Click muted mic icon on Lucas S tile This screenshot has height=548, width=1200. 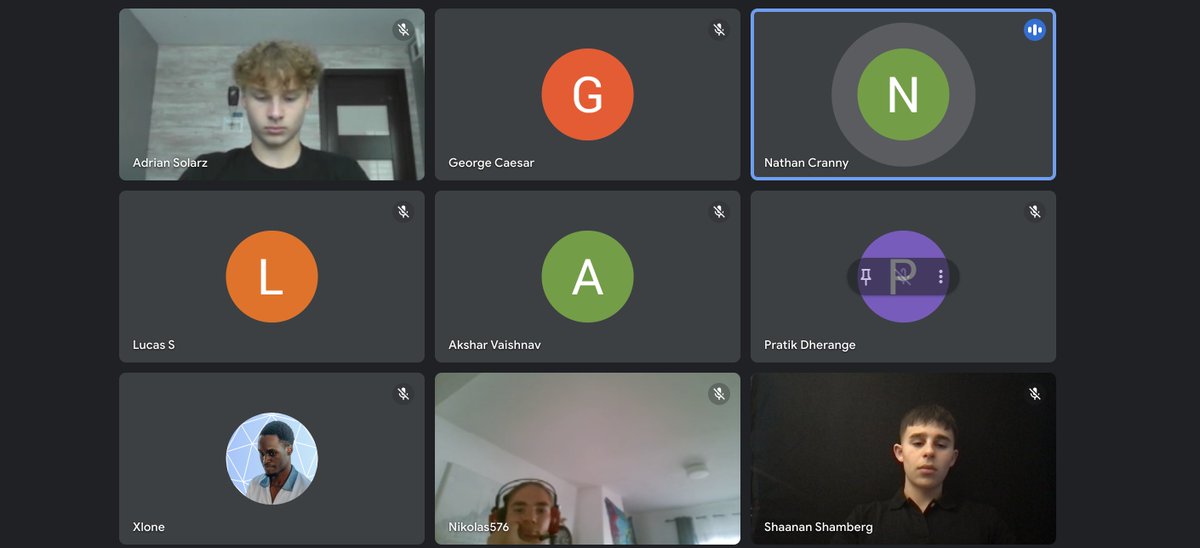tap(403, 212)
